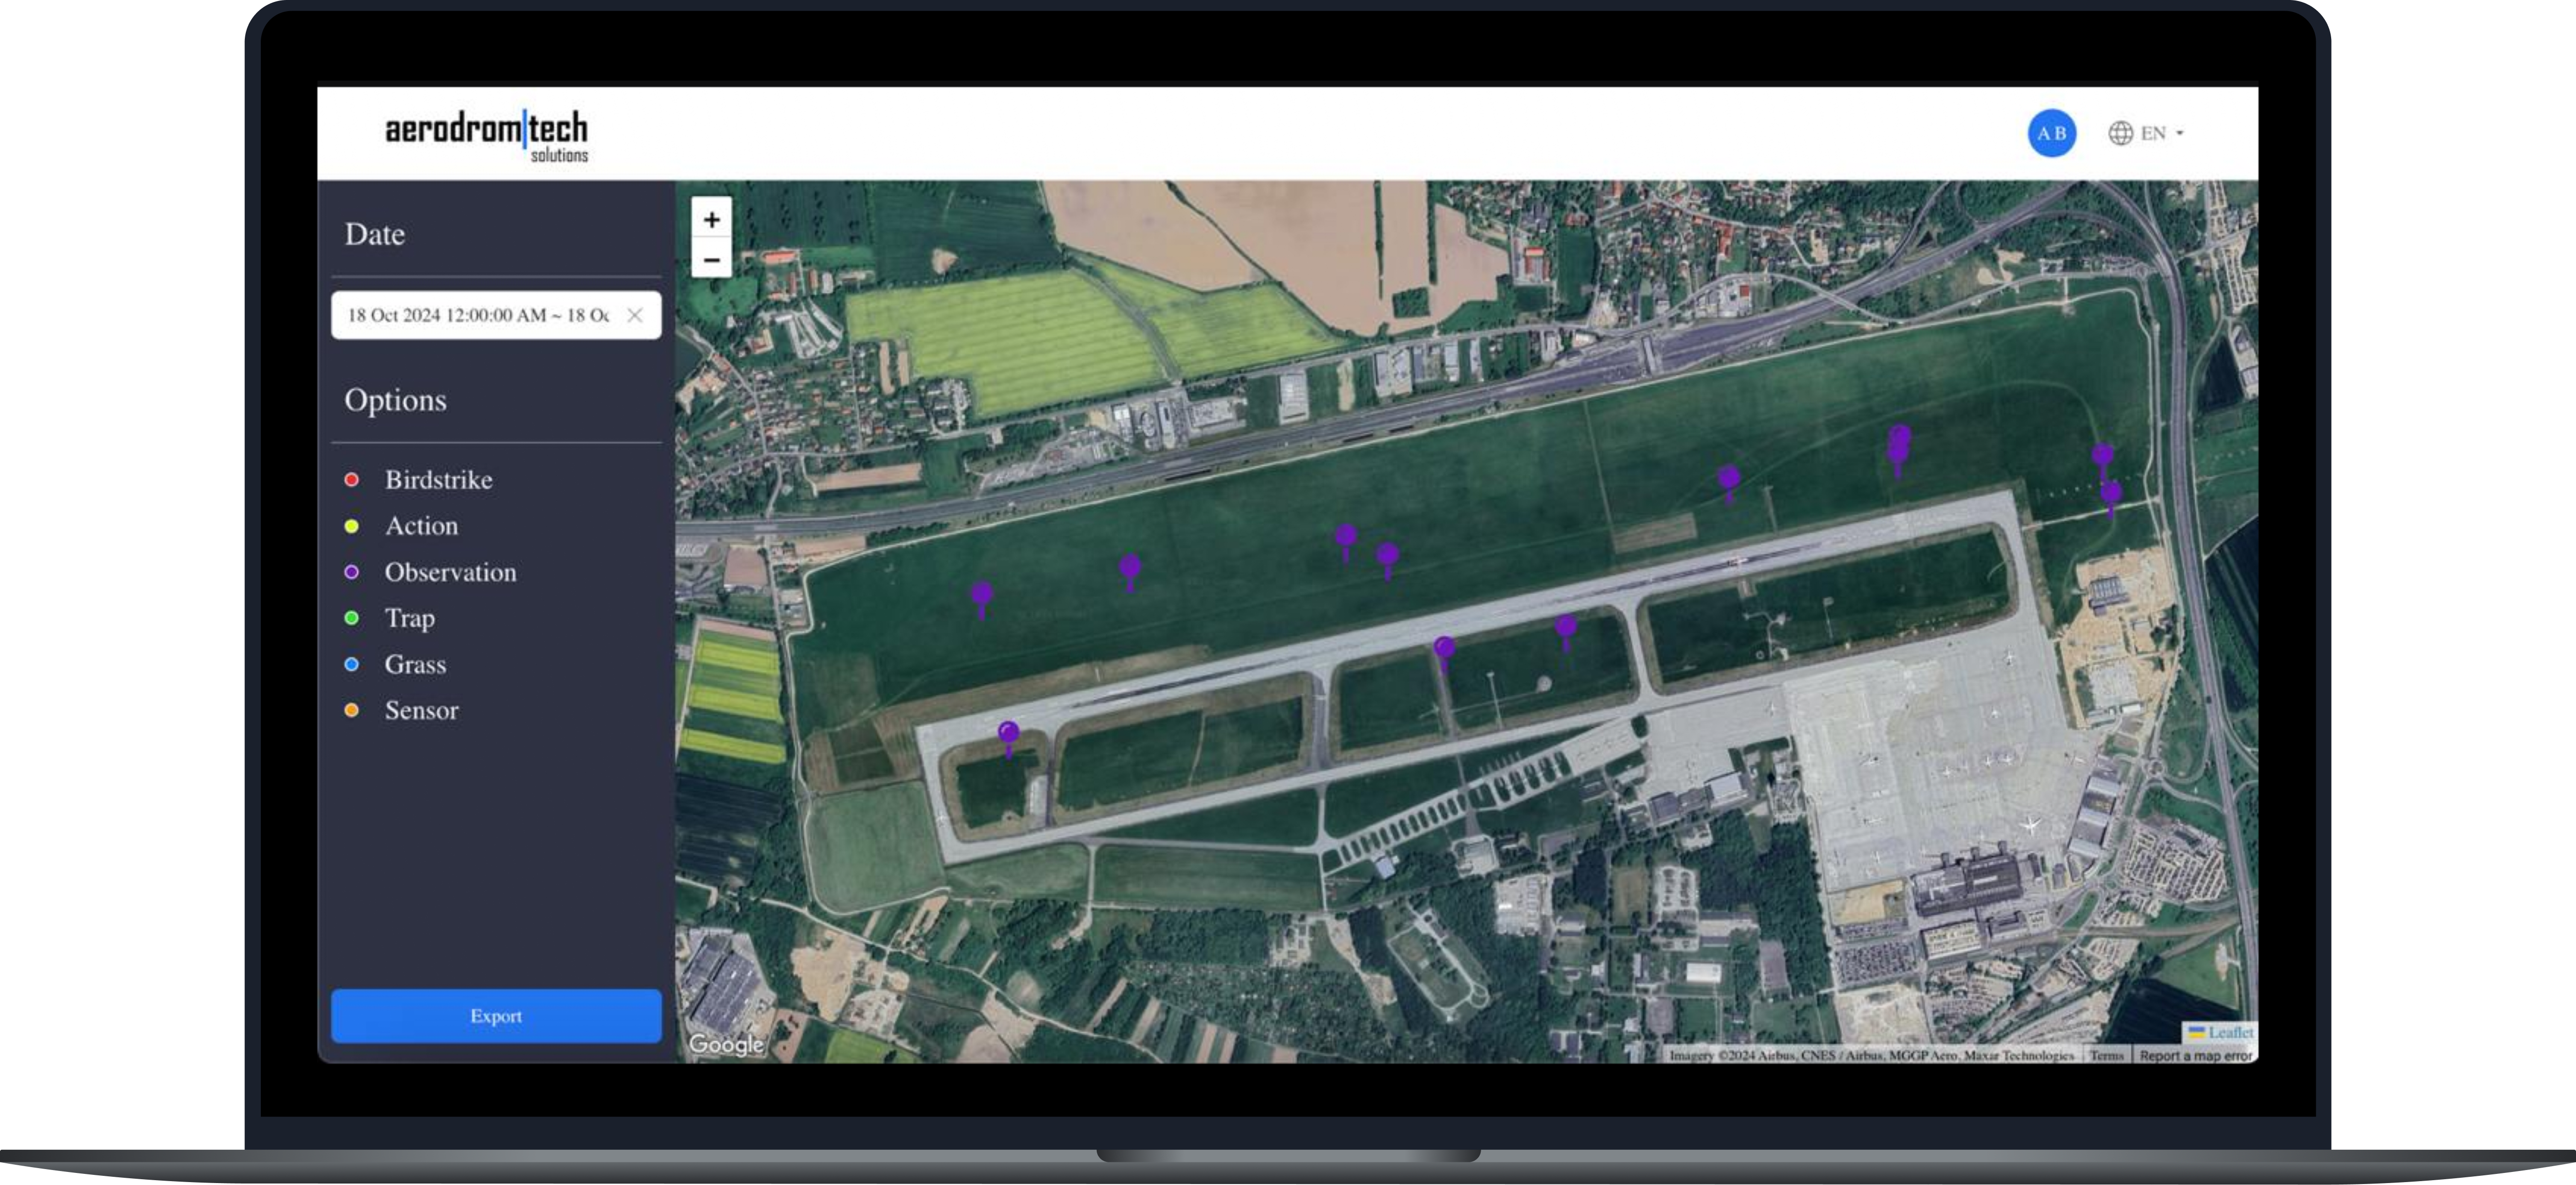The width and height of the screenshot is (2576, 1185).
Task: Expand the EN language dropdown
Action: 2161,133
